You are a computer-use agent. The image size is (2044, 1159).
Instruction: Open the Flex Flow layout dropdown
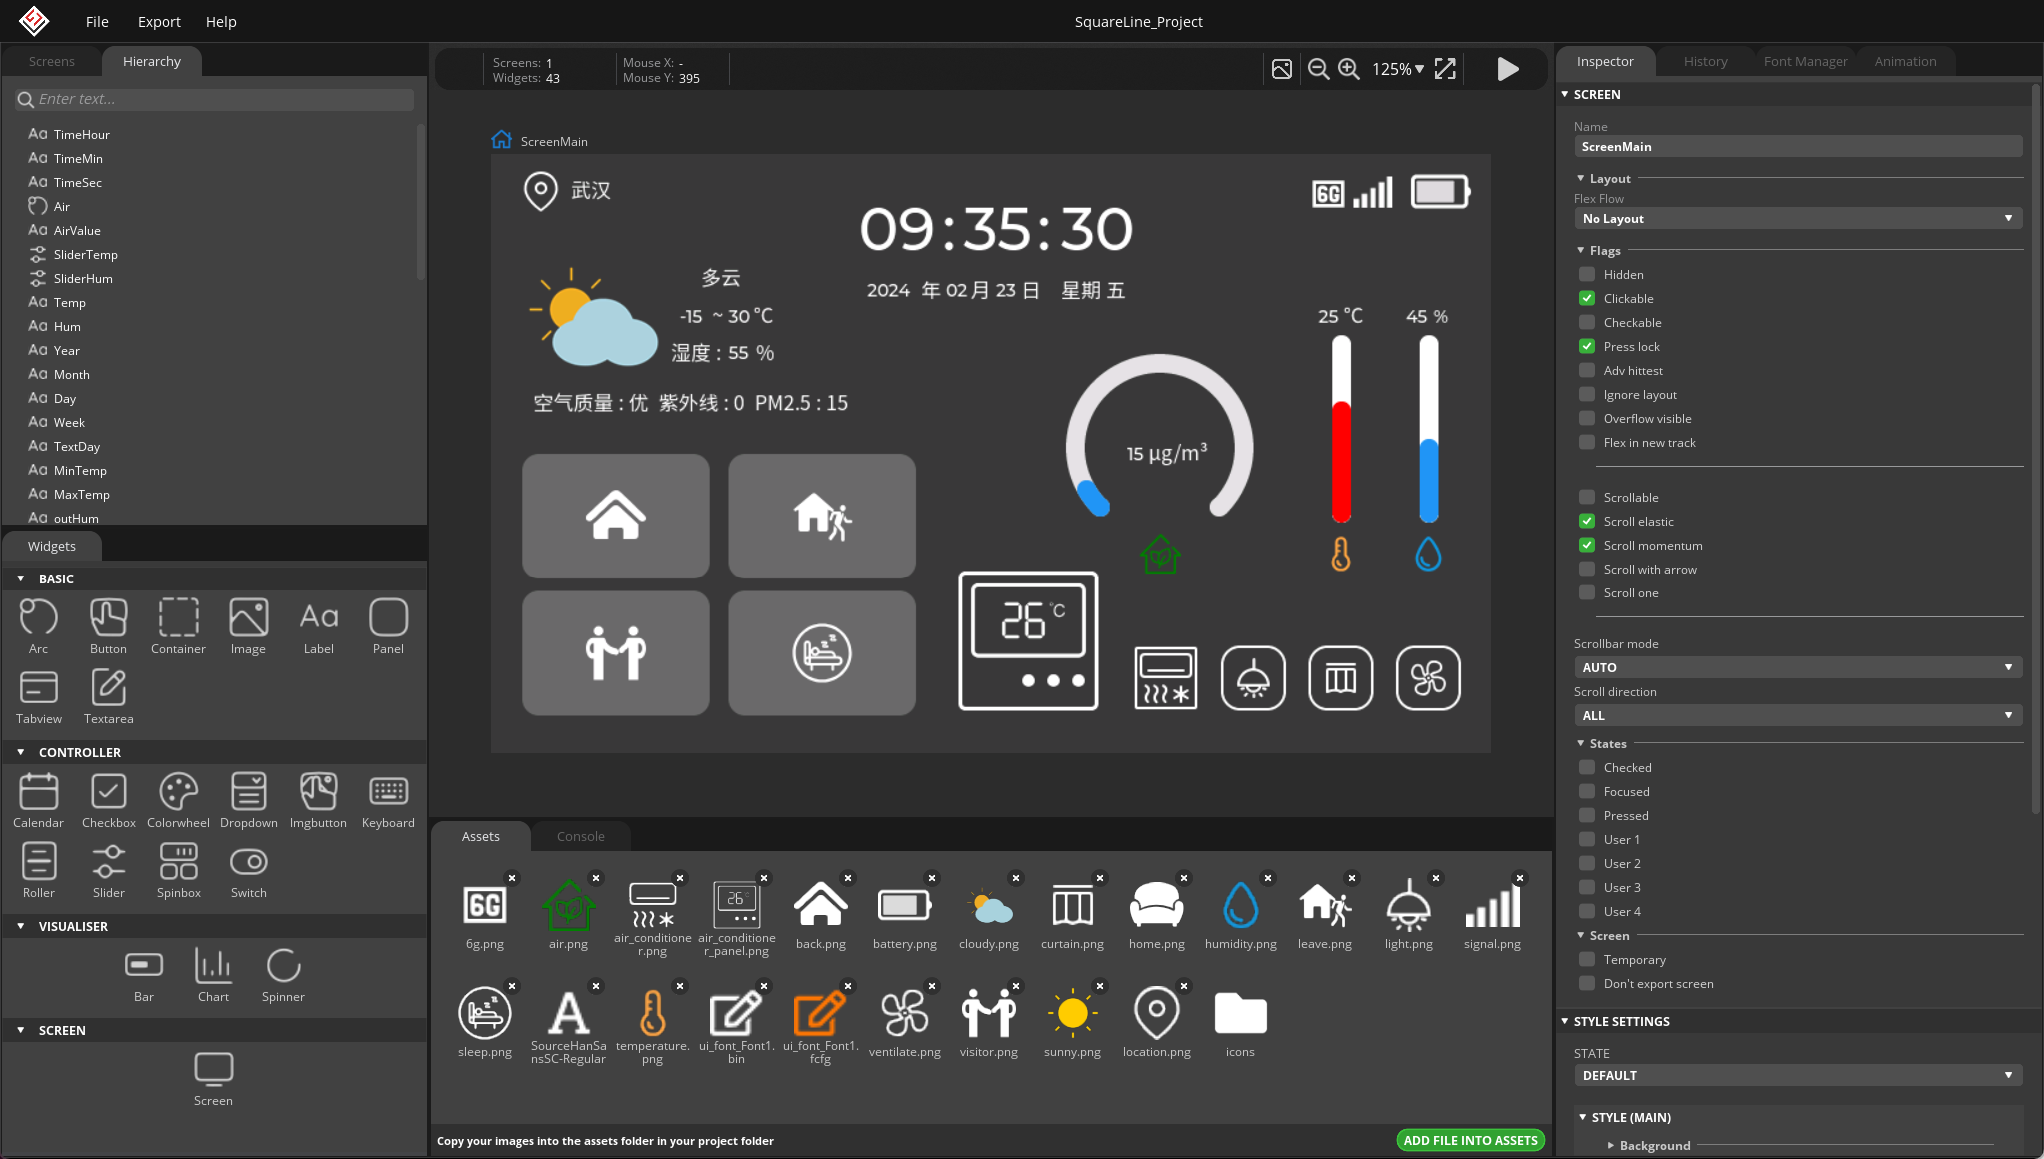[1797, 218]
